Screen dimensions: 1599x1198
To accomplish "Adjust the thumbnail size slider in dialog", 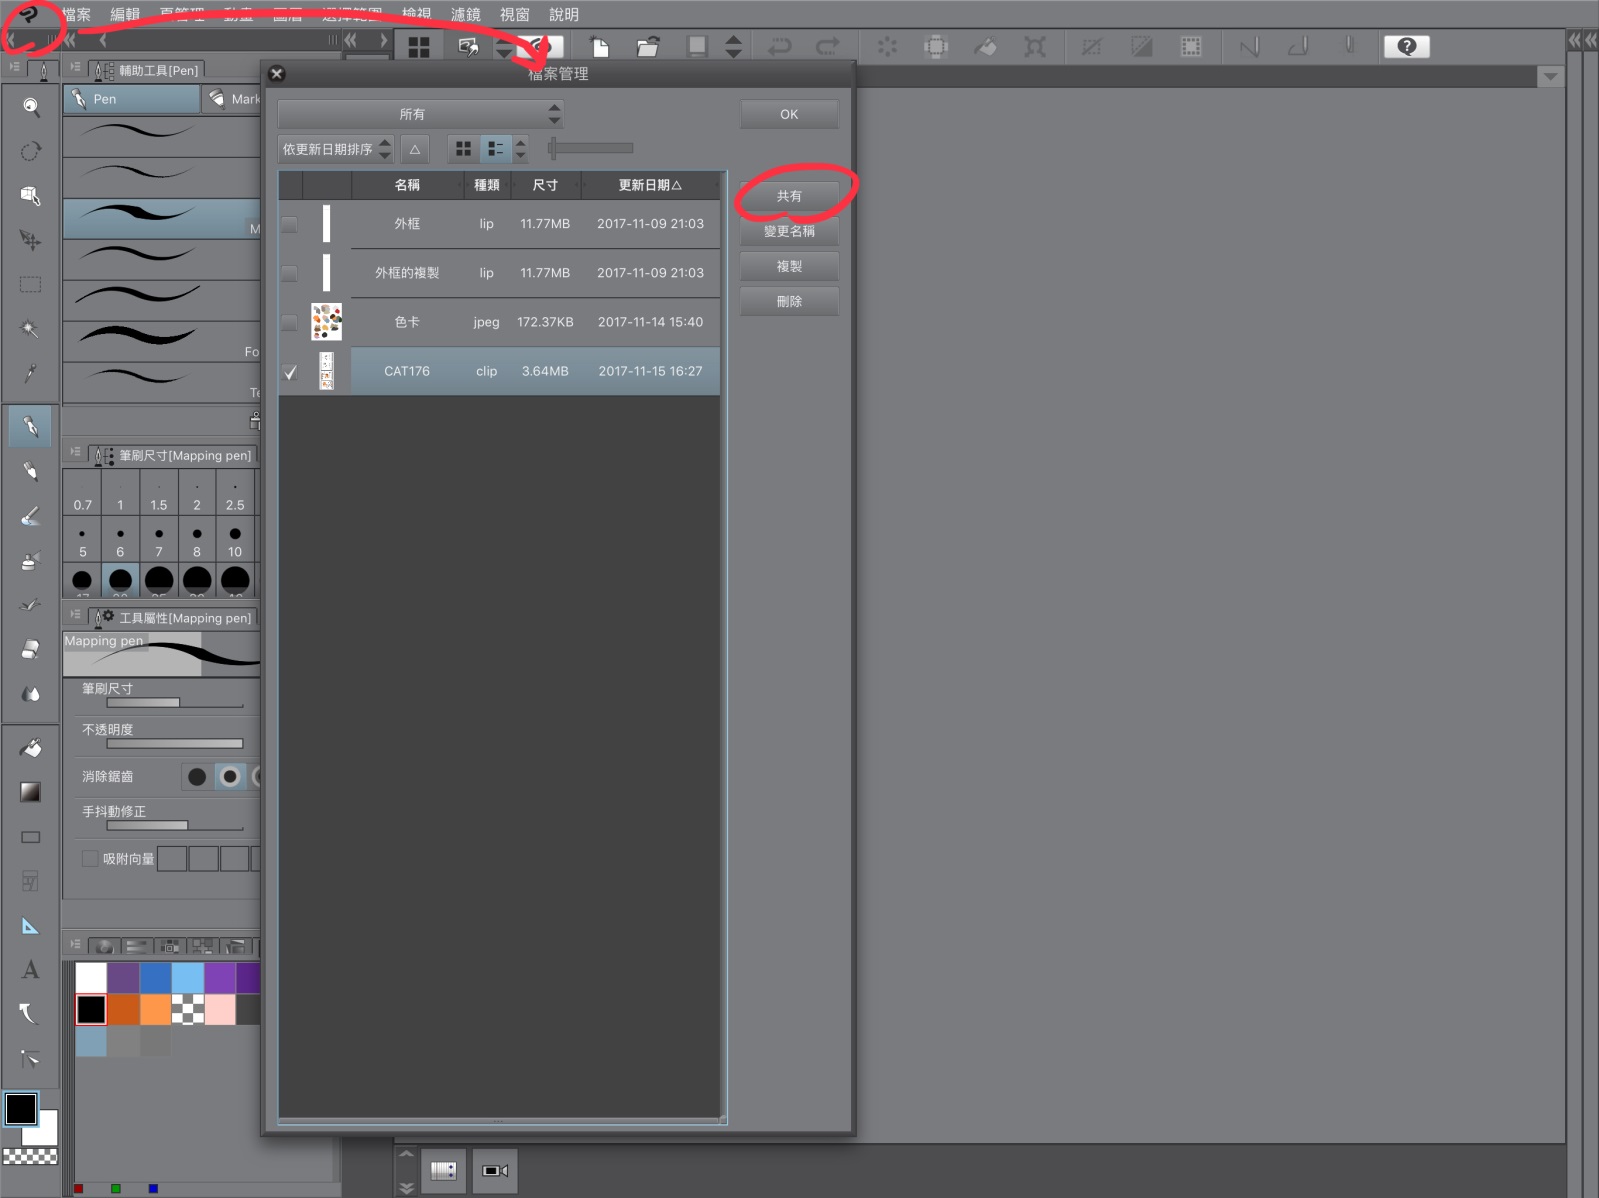I will 591,148.
